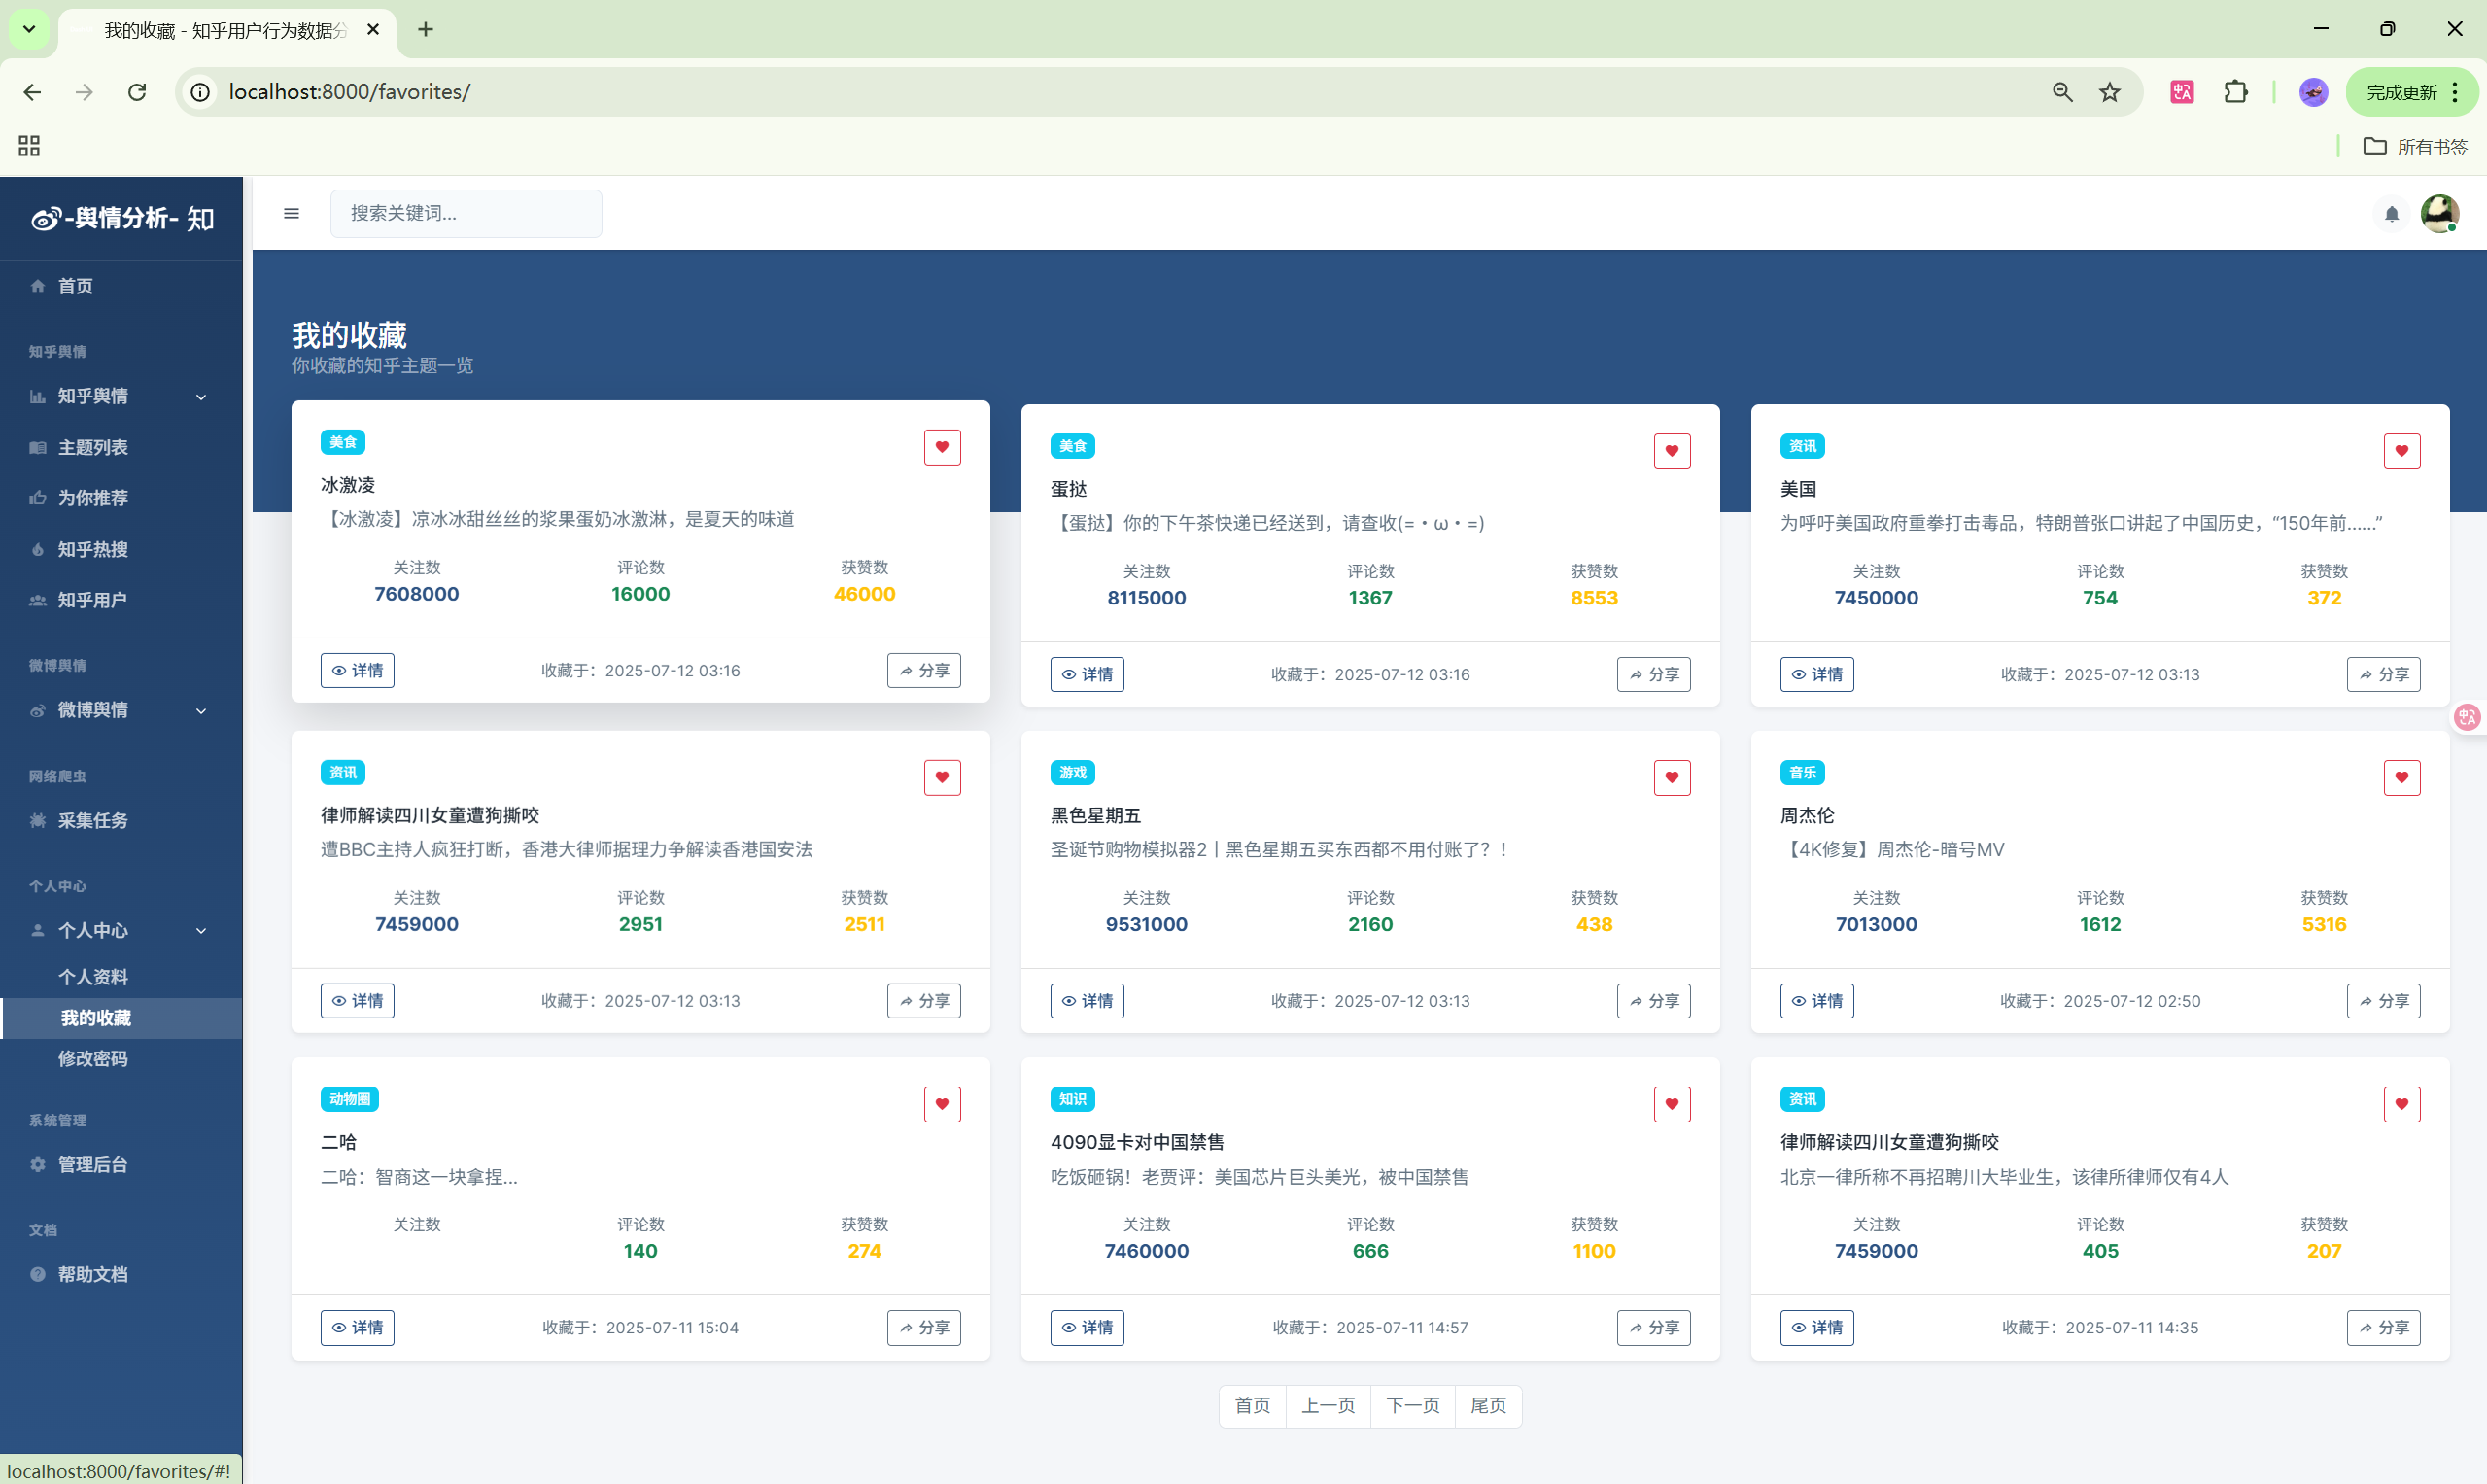Toggle the hamburger sidebar menu icon
Image resolution: width=2487 pixels, height=1484 pixels.
[x=291, y=213]
